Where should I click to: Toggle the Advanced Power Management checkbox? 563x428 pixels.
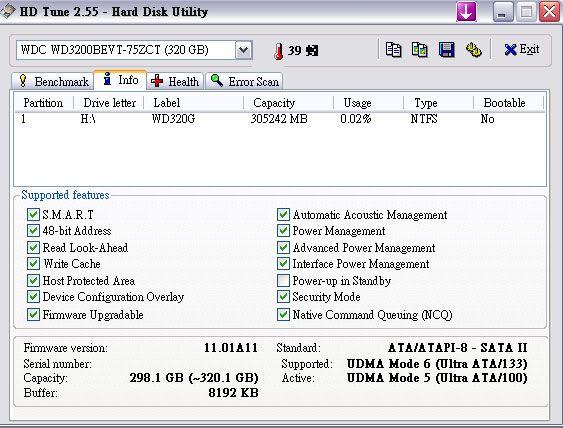point(283,247)
